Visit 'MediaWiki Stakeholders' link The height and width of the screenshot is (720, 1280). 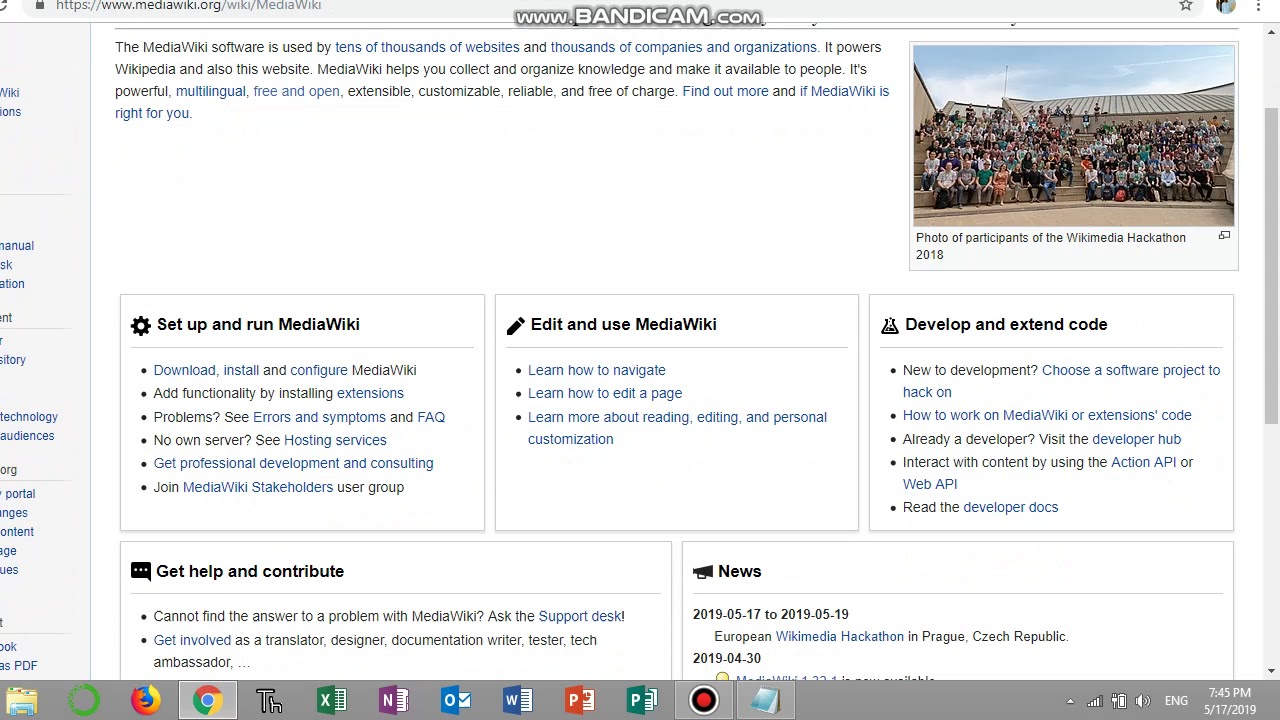(x=258, y=487)
